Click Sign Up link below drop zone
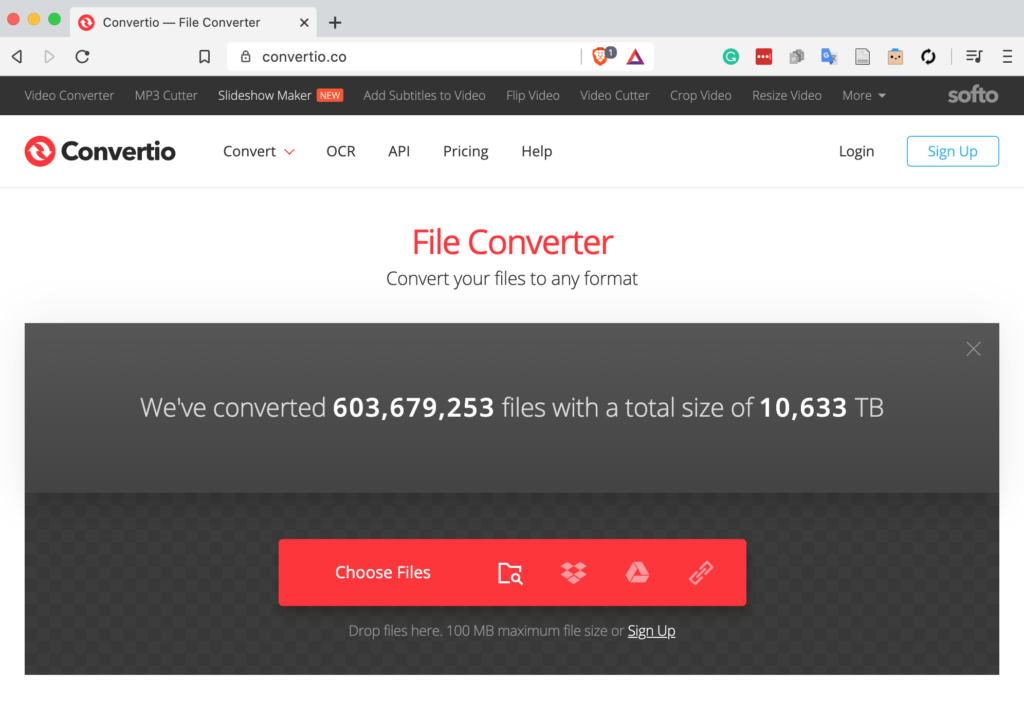1024x714 pixels. [x=651, y=631]
